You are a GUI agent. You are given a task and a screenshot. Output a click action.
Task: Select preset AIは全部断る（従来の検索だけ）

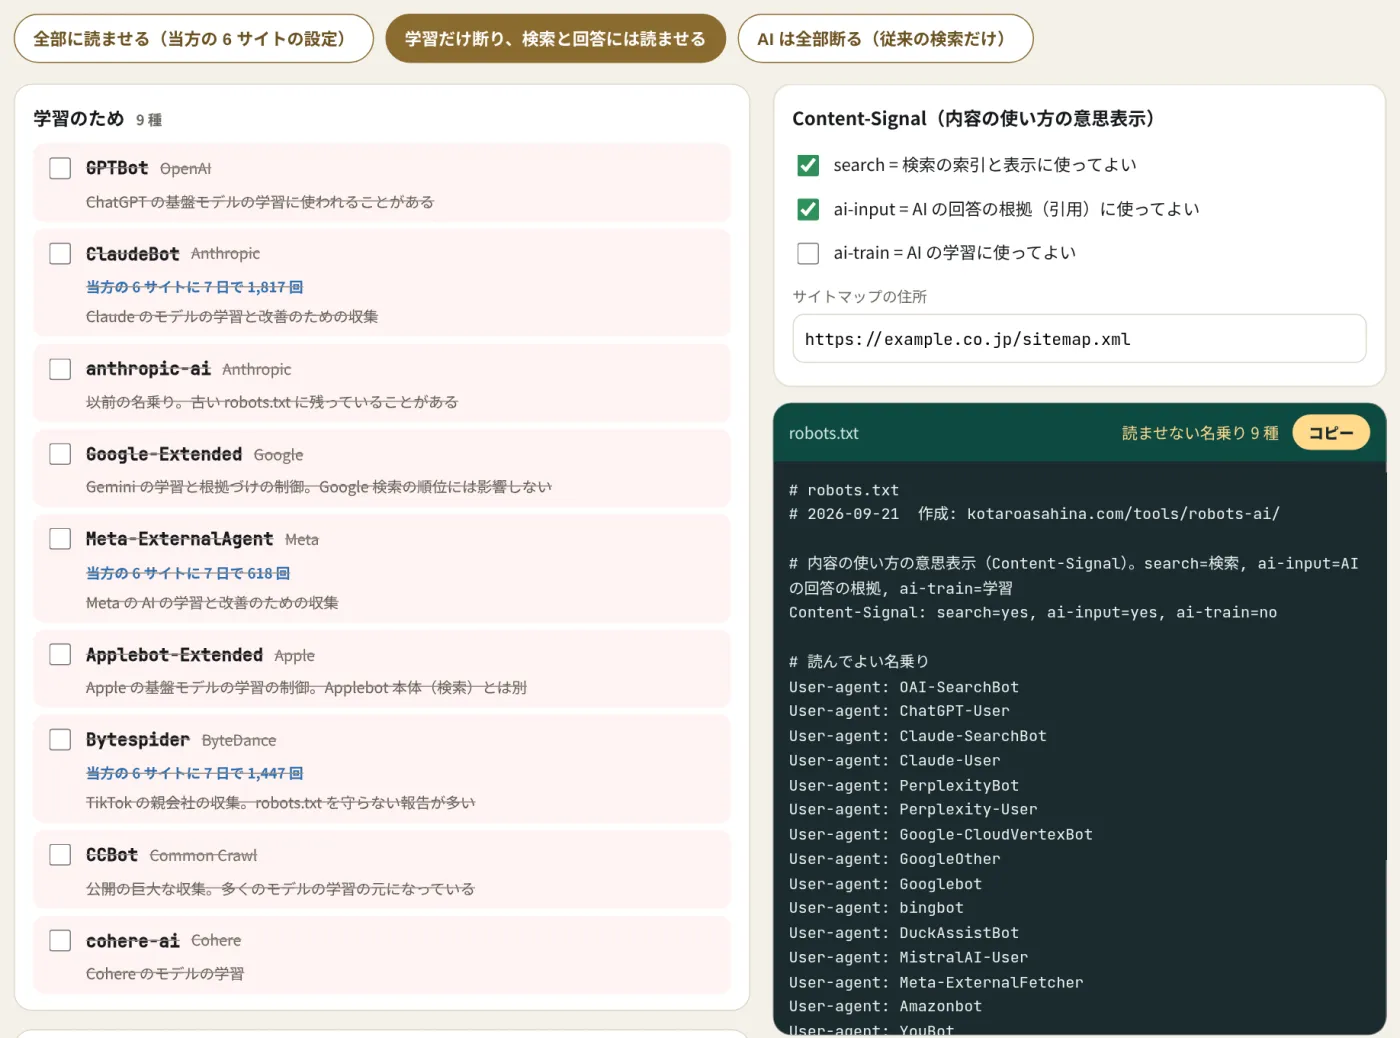(x=885, y=39)
